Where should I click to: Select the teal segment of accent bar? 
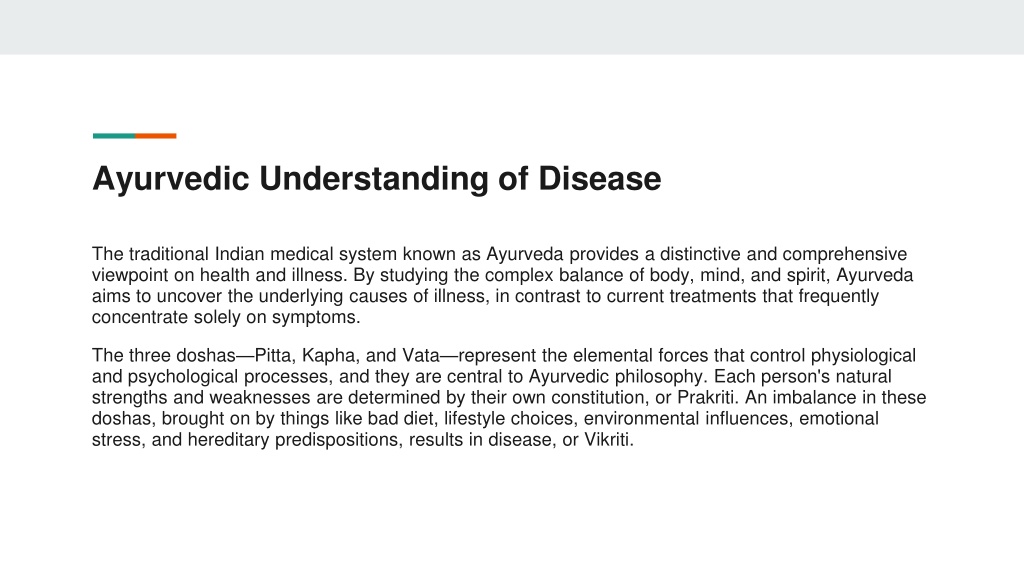114,136
